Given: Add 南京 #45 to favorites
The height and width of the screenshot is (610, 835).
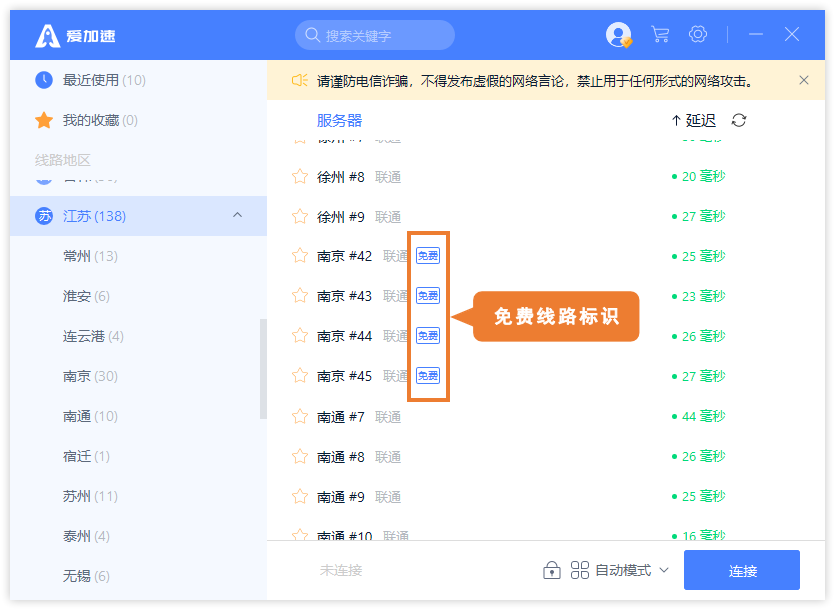Looking at the screenshot, I should [x=300, y=376].
